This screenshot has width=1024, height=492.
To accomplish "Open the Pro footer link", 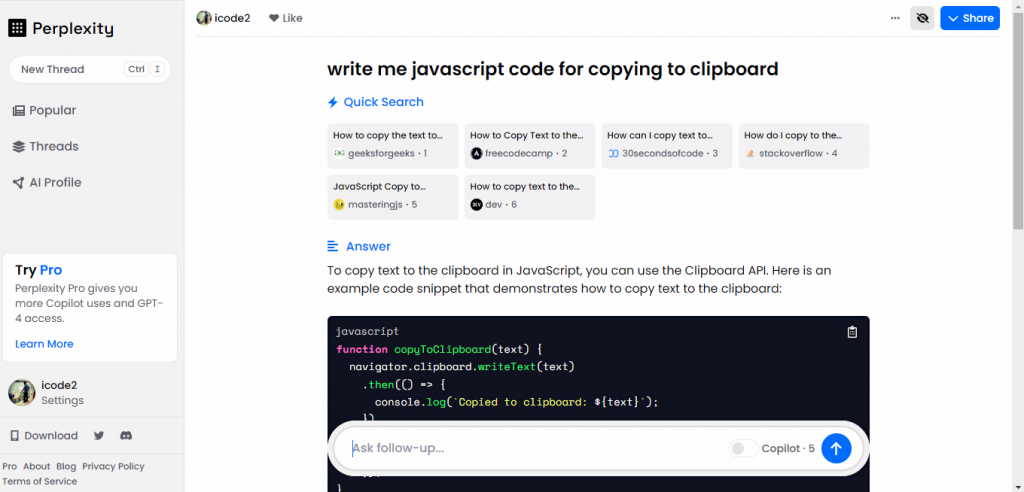I will pos(10,467).
